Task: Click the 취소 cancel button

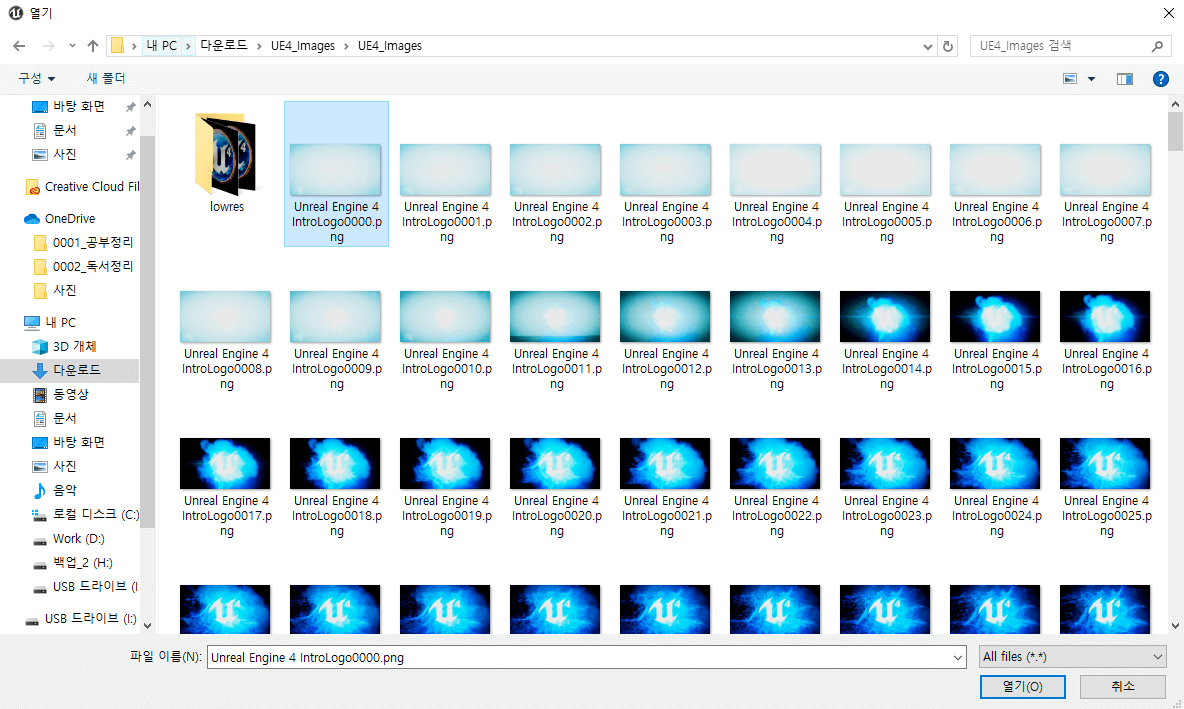Action: point(1122,686)
